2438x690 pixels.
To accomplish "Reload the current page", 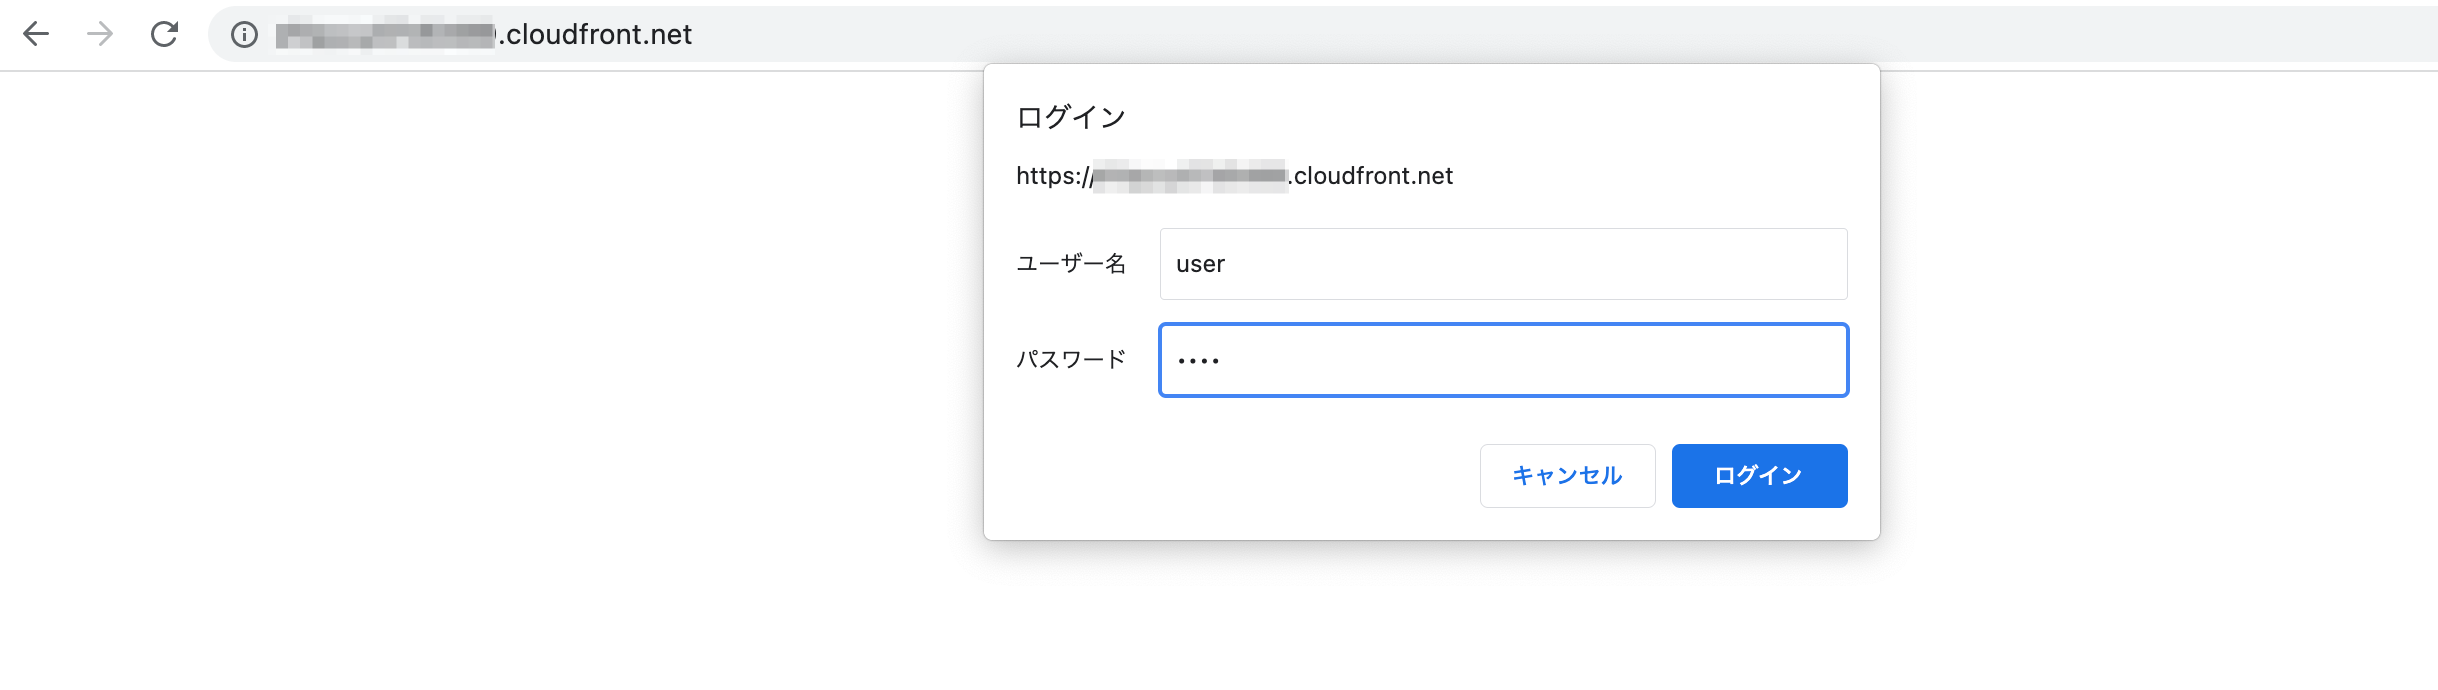I will coord(164,34).
